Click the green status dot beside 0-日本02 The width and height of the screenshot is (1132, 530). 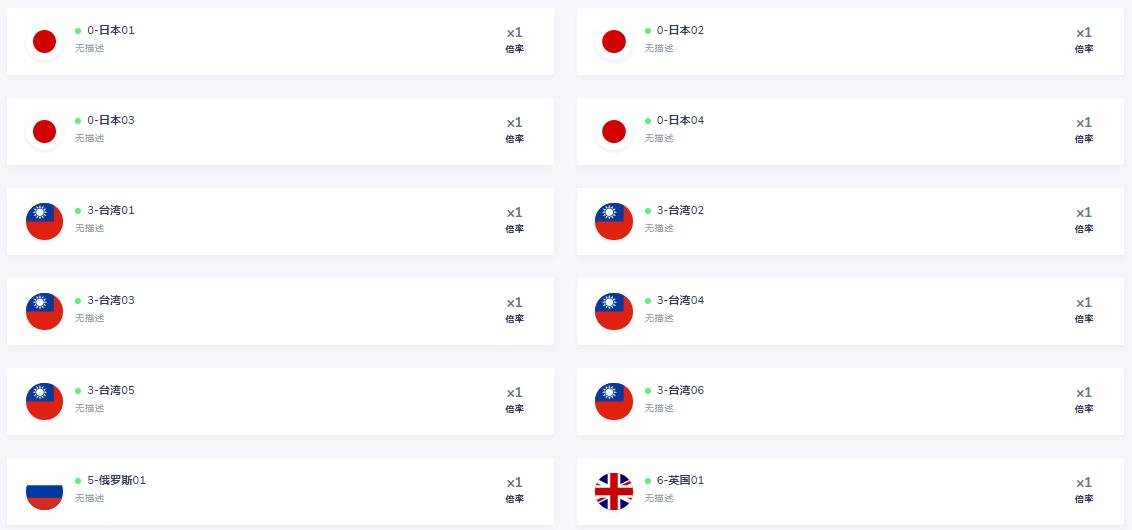tap(648, 31)
